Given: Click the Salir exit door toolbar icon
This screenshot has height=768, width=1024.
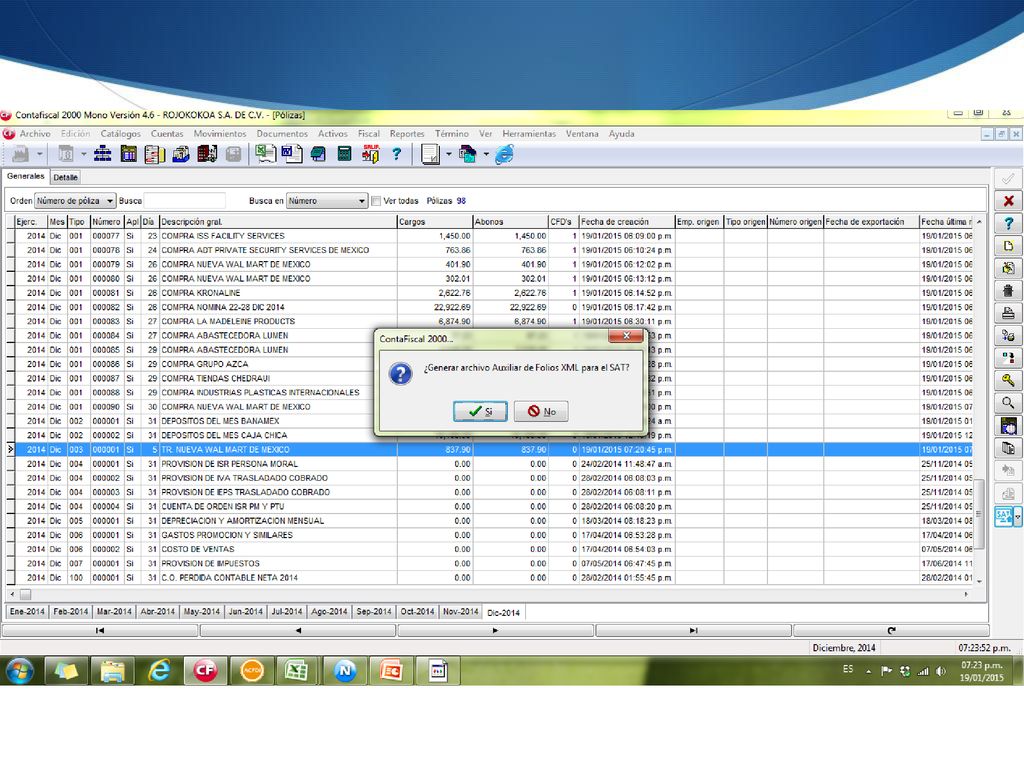Looking at the screenshot, I should [x=370, y=155].
